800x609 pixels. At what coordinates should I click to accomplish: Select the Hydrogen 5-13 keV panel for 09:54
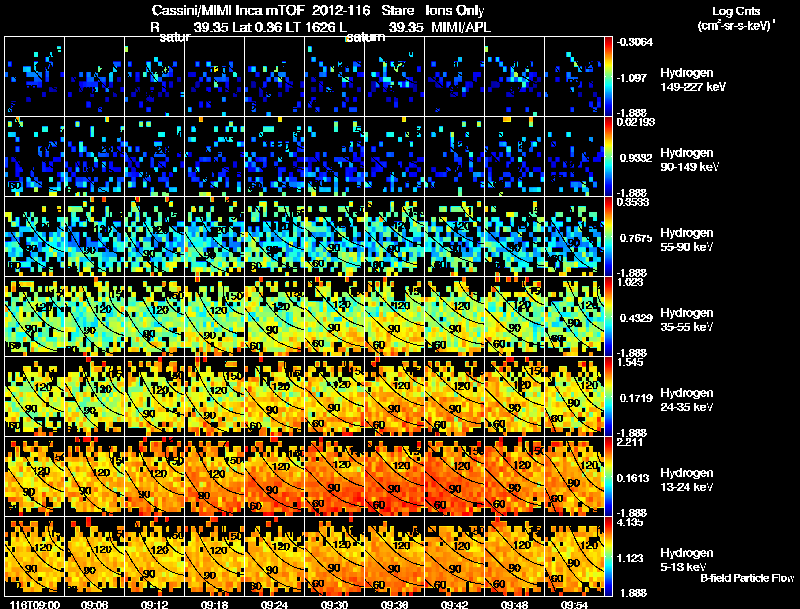tap(574, 556)
